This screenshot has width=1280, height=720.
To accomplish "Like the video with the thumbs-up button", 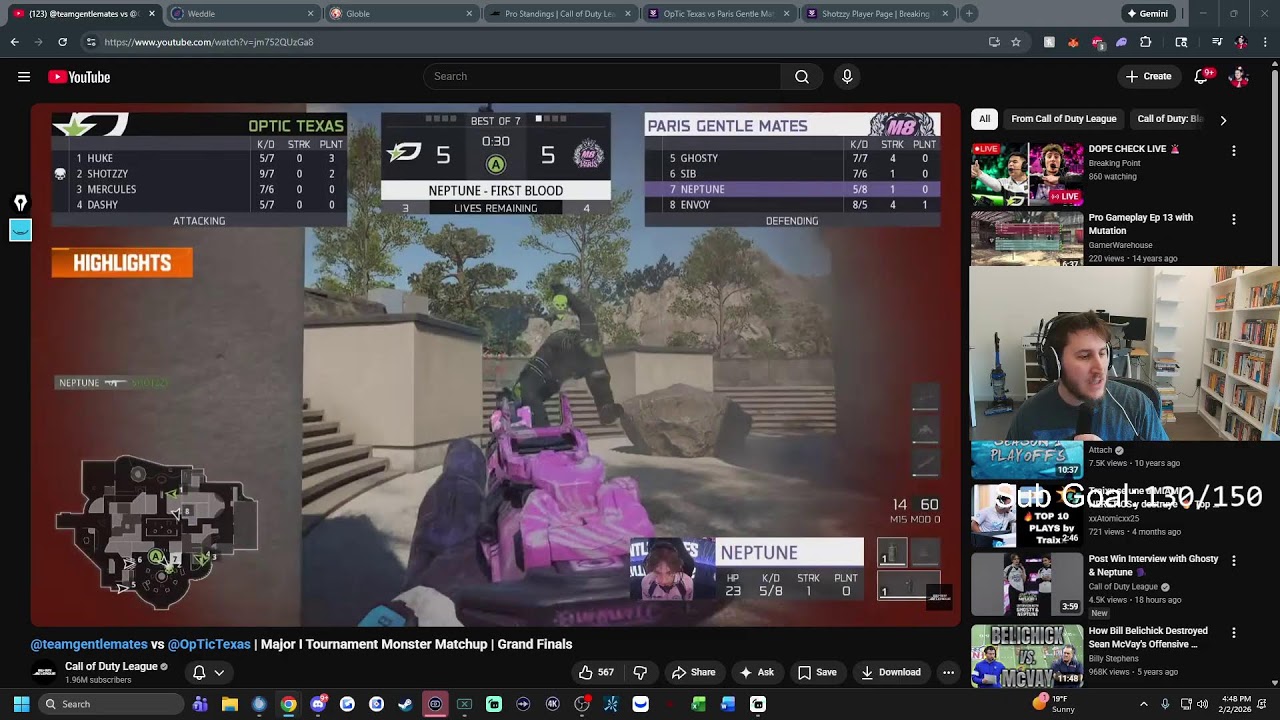I will (x=596, y=673).
